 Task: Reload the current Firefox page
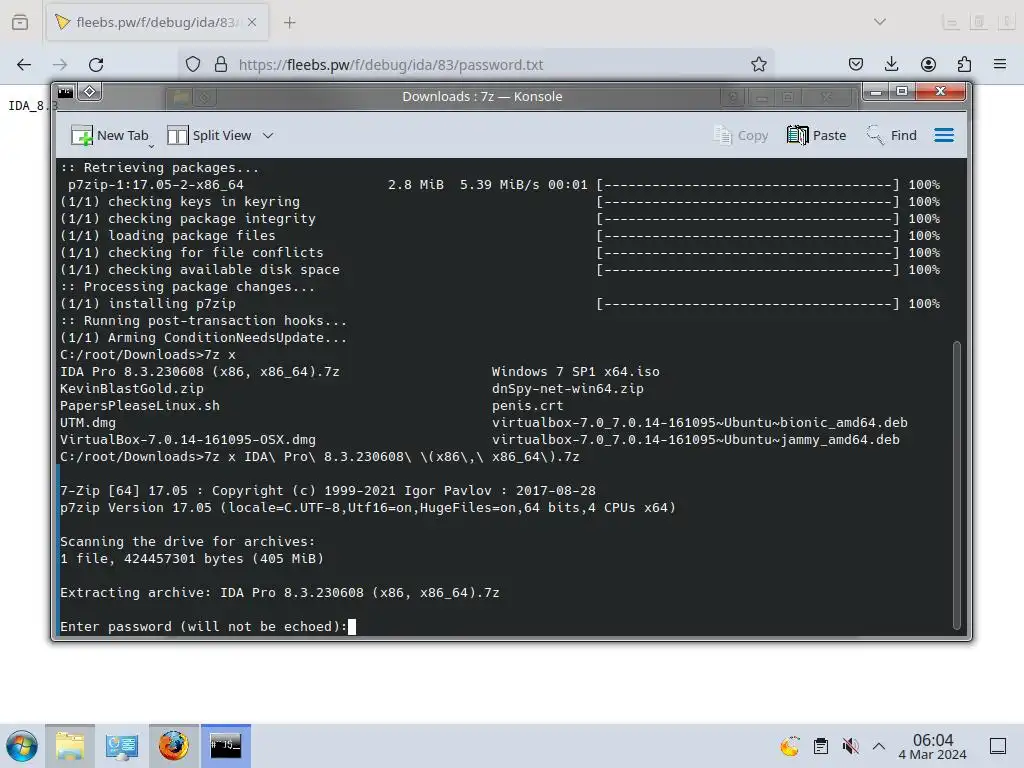[96, 65]
